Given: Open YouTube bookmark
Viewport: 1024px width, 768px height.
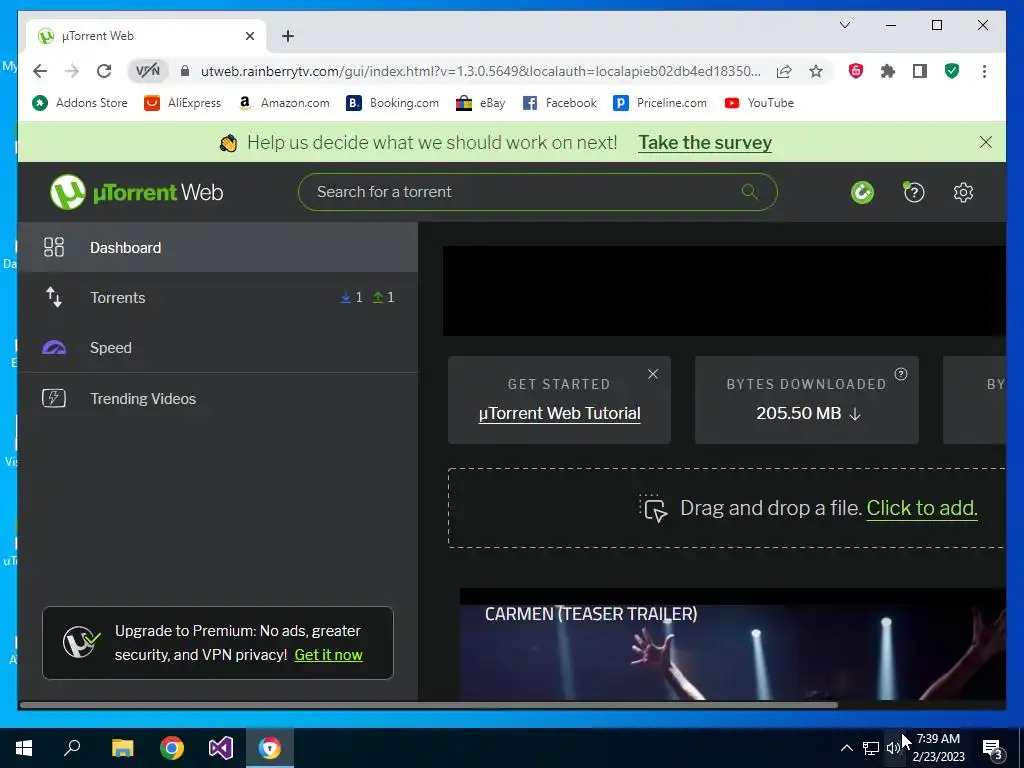Looking at the screenshot, I should click(759, 103).
